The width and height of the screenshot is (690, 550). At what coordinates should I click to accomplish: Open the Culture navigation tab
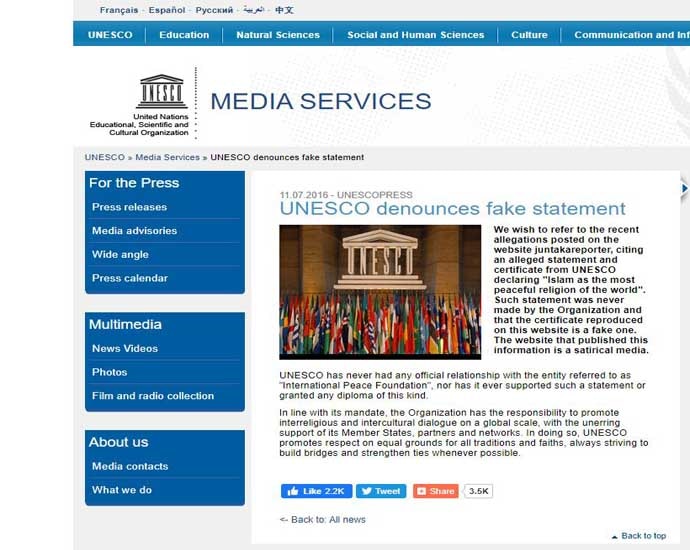coord(529,35)
